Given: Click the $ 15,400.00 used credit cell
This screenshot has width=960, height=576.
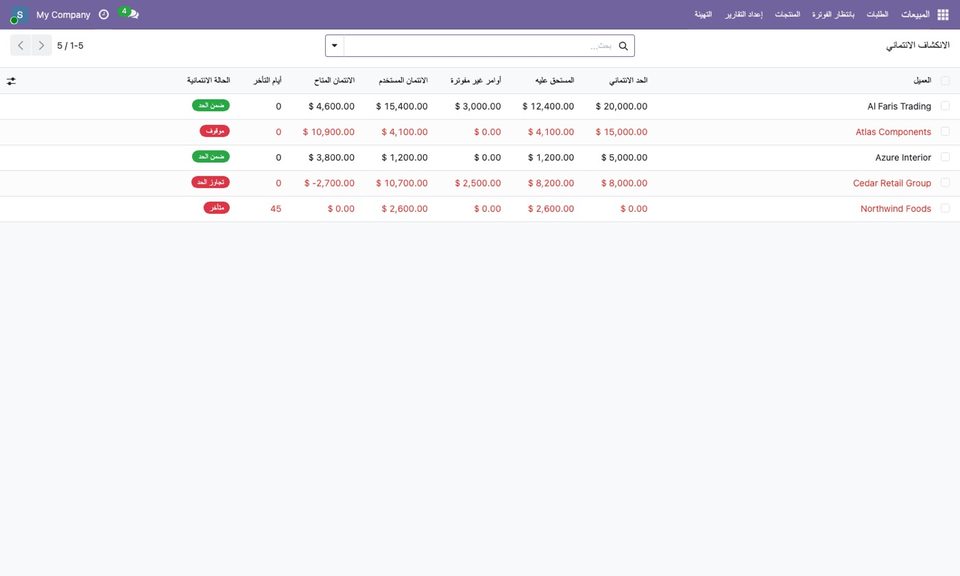Looking at the screenshot, I should [x=402, y=107].
